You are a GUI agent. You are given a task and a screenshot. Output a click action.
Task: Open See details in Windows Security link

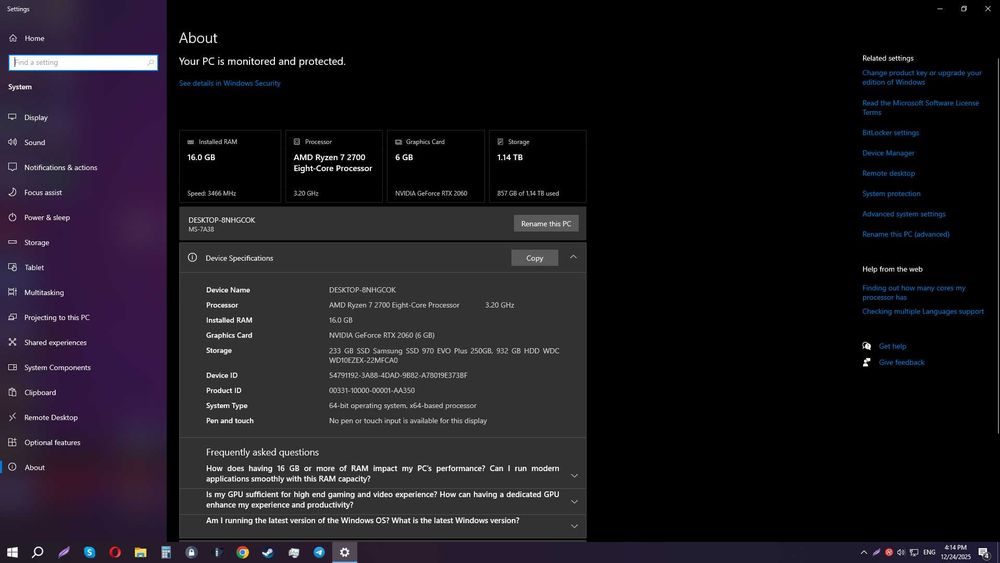pos(230,84)
